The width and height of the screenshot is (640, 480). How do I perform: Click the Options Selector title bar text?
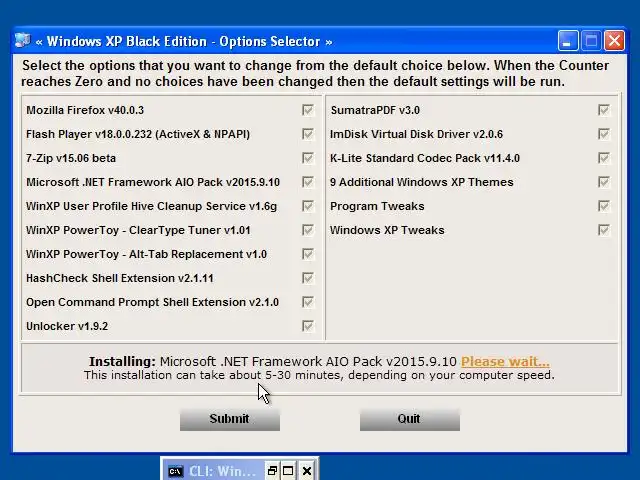tap(184, 41)
